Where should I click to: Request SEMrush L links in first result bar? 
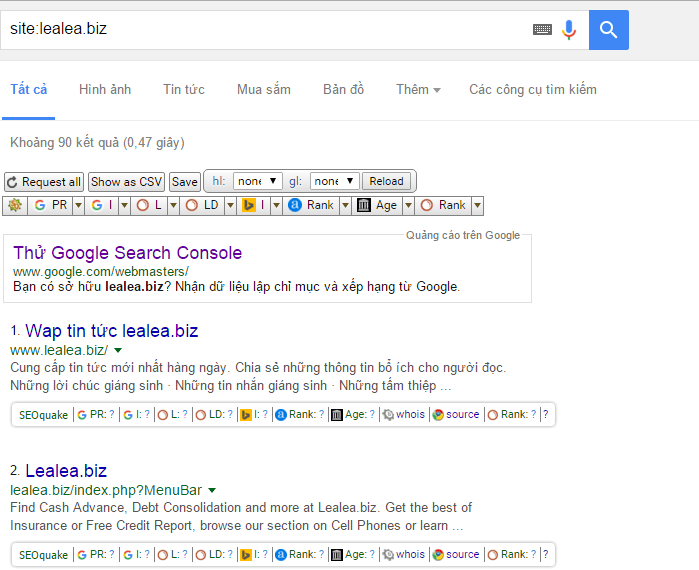[173, 415]
